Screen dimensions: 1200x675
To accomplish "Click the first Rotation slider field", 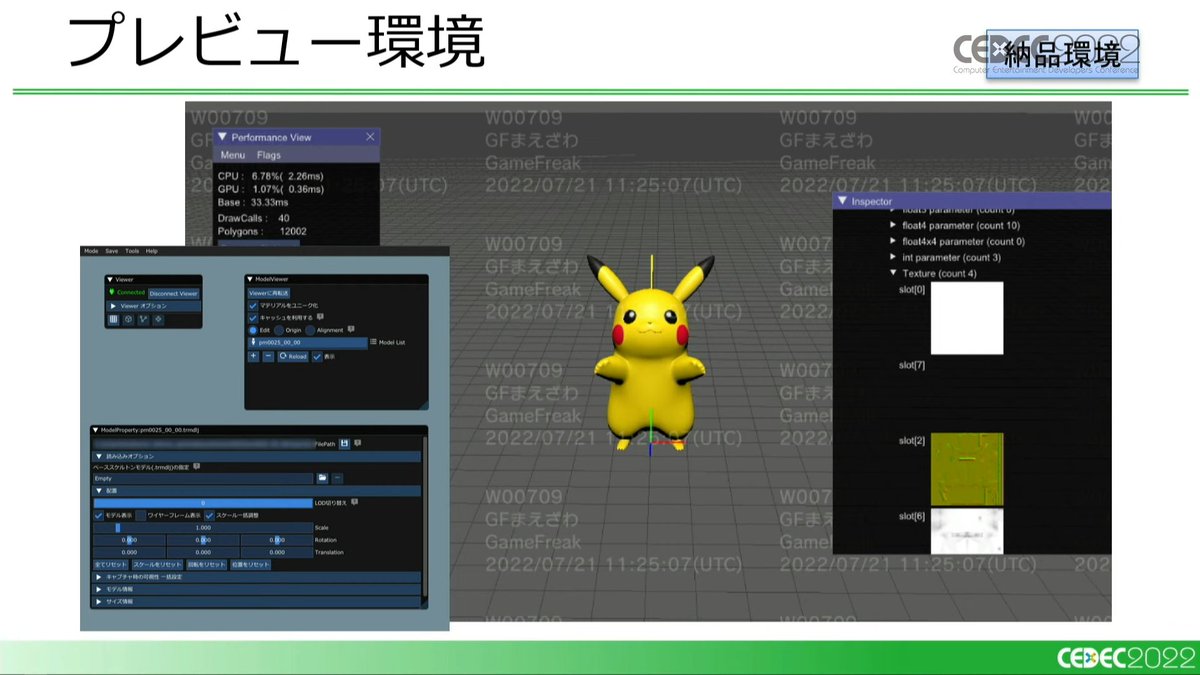I will [x=129, y=540].
